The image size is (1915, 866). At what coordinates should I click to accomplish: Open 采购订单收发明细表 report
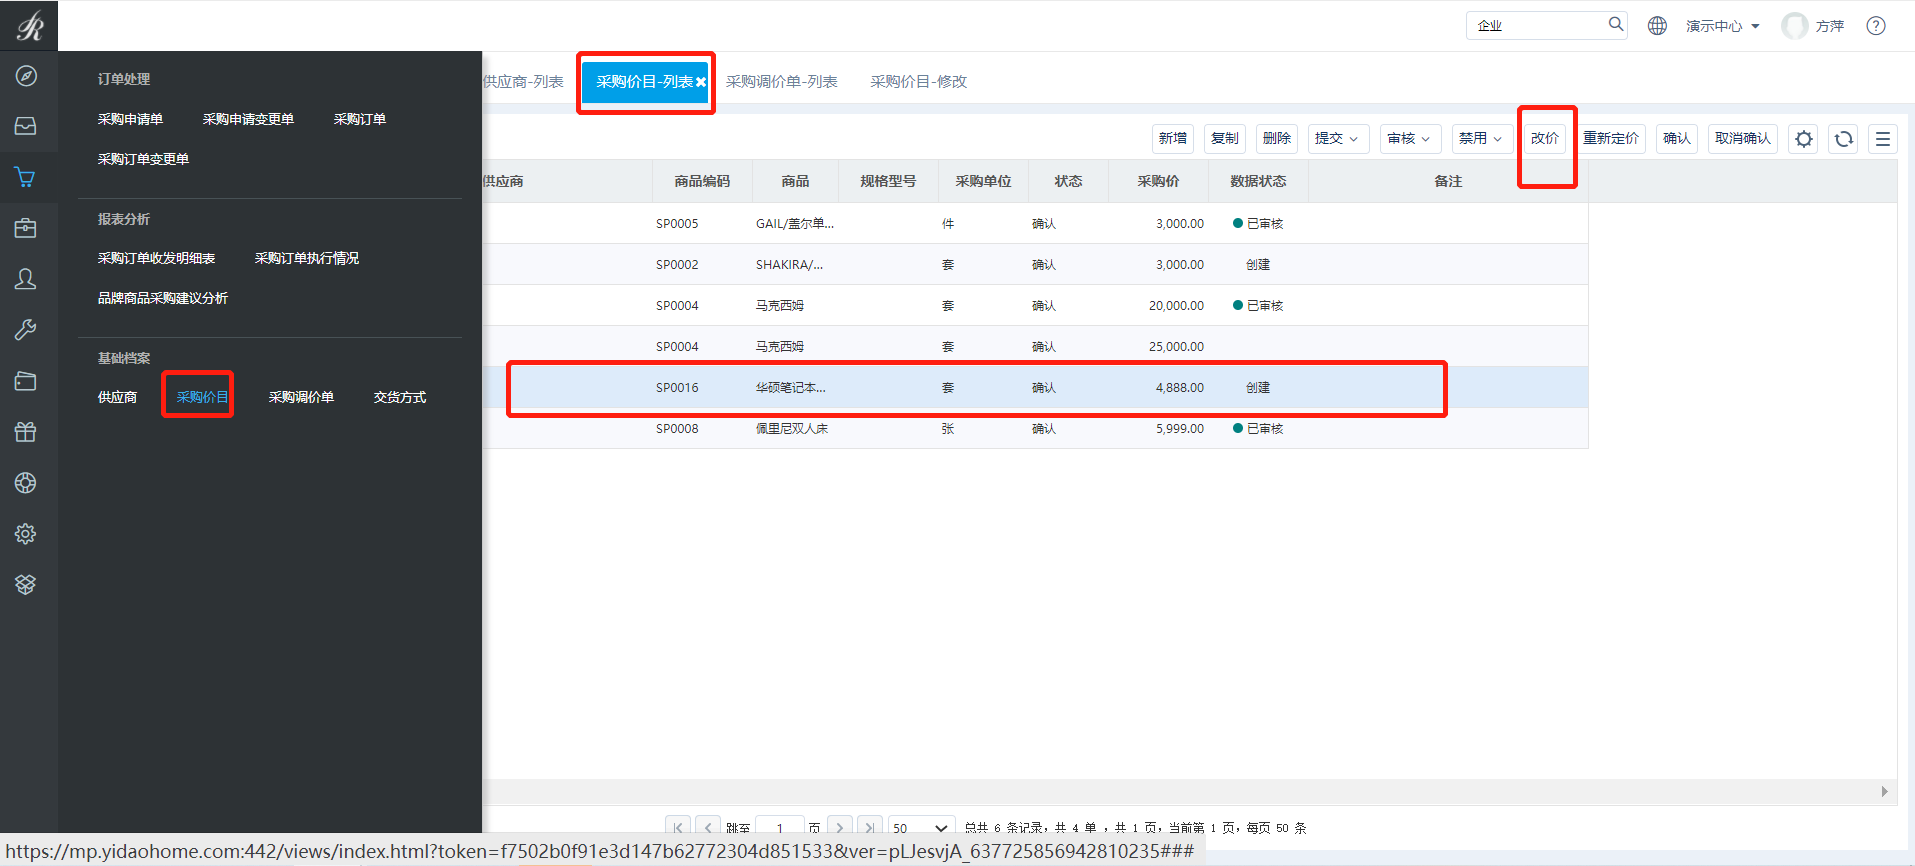156,258
